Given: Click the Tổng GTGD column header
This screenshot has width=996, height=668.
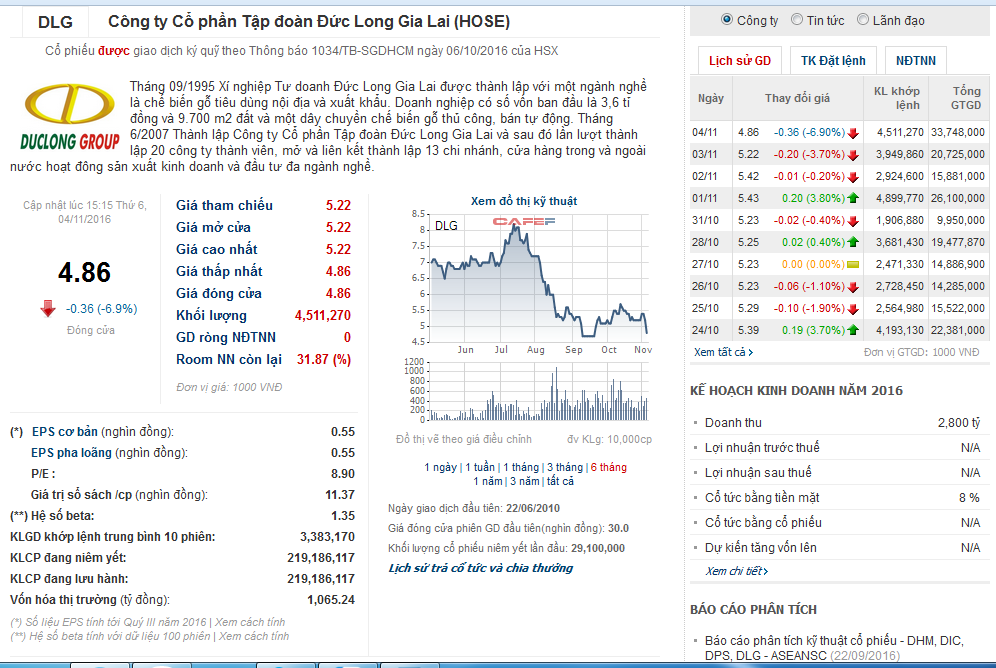Looking at the screenshot, I should [x=966, y=98].
